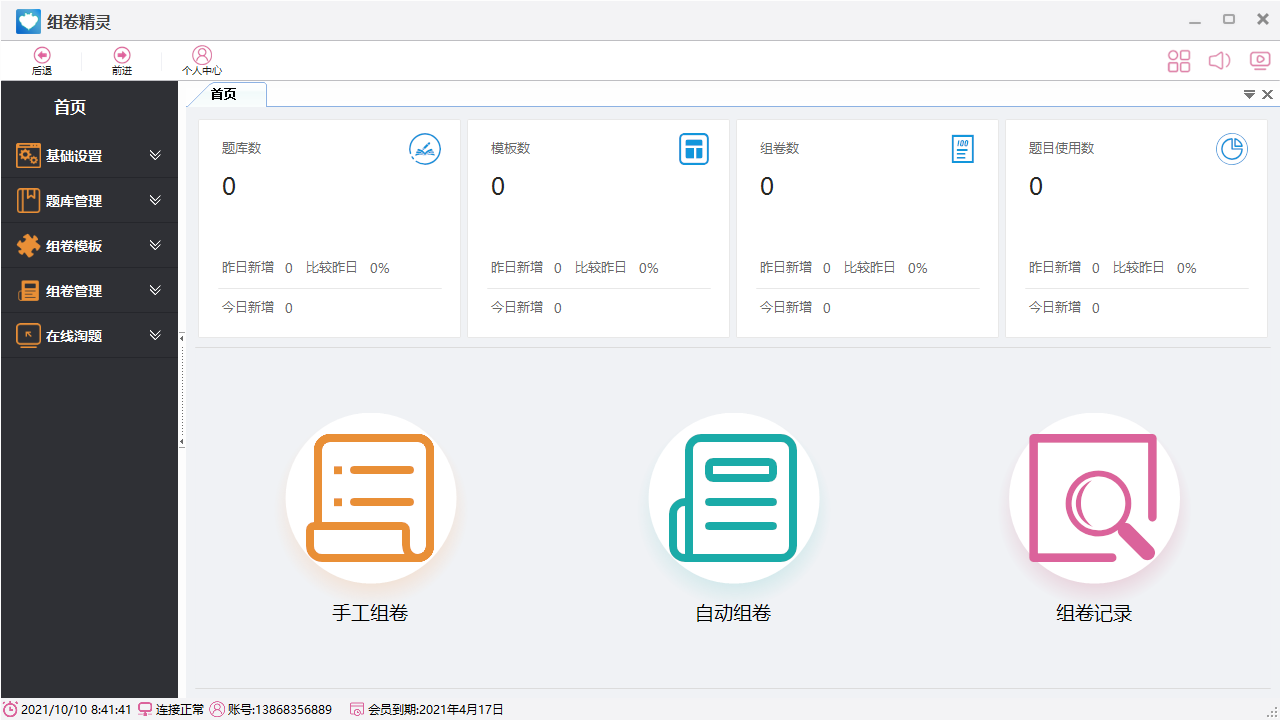Open 组卷记录 pink magnifier icon
The image size is (1280, 720).
pos(1094,497)
